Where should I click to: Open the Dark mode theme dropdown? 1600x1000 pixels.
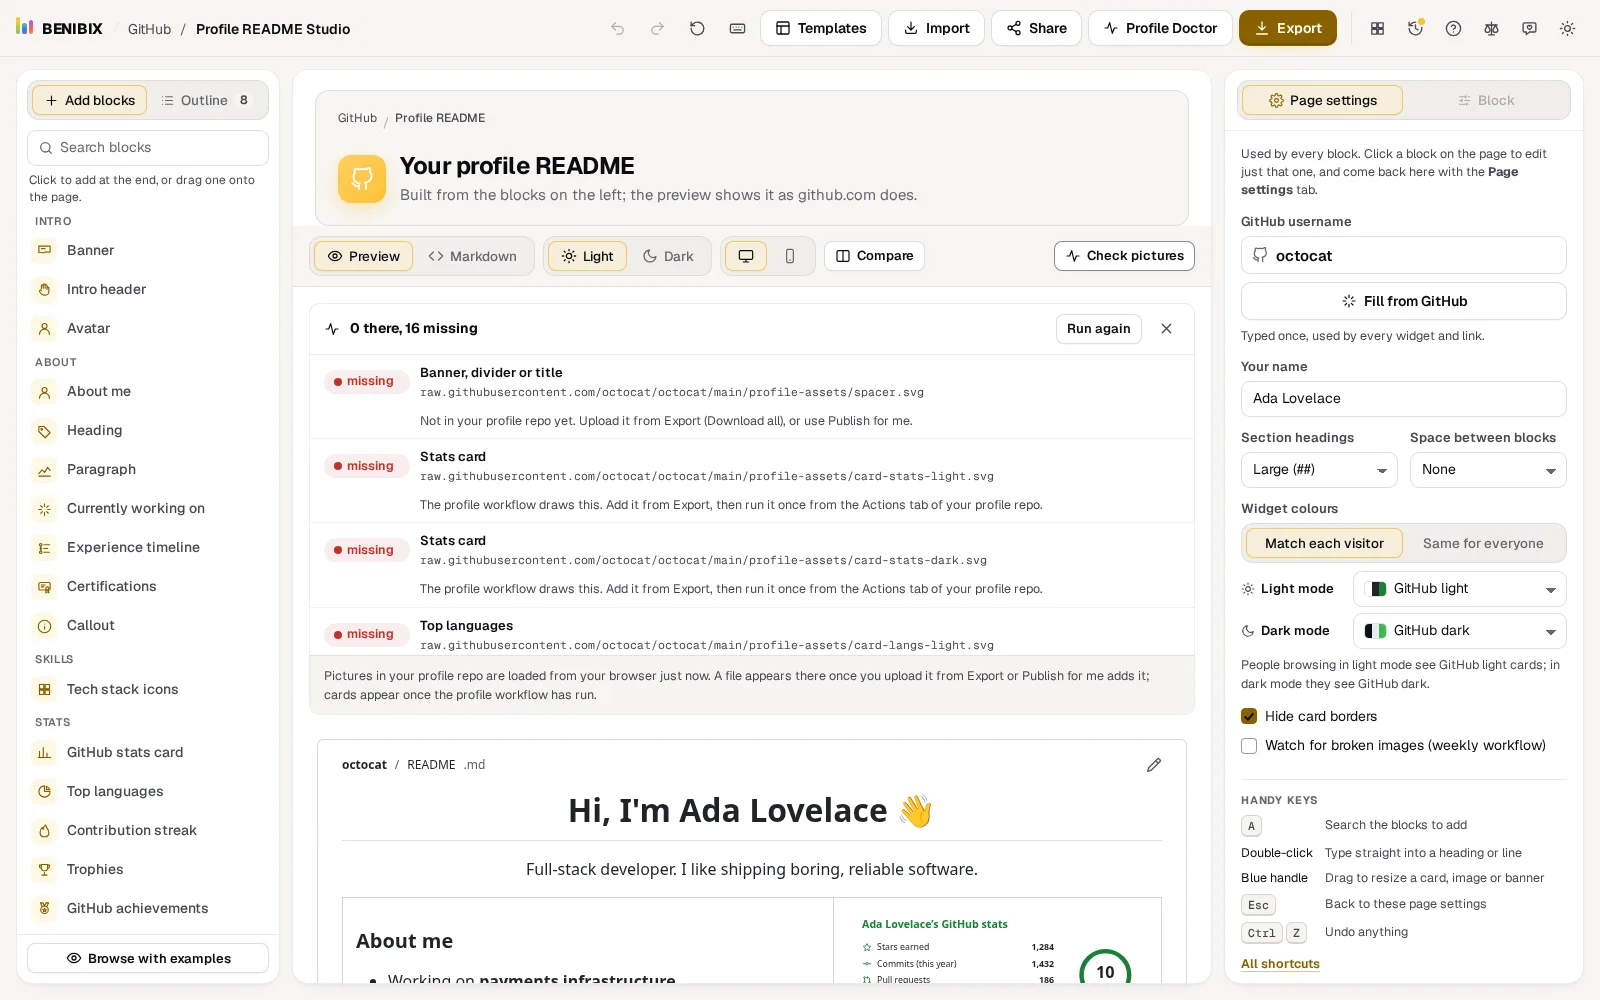[x=1460, y=631]
